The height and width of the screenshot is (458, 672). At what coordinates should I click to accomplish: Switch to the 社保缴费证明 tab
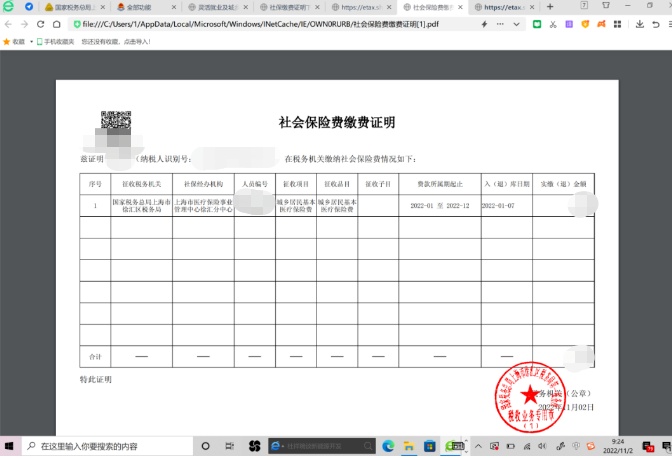click(x=290, y=7)
